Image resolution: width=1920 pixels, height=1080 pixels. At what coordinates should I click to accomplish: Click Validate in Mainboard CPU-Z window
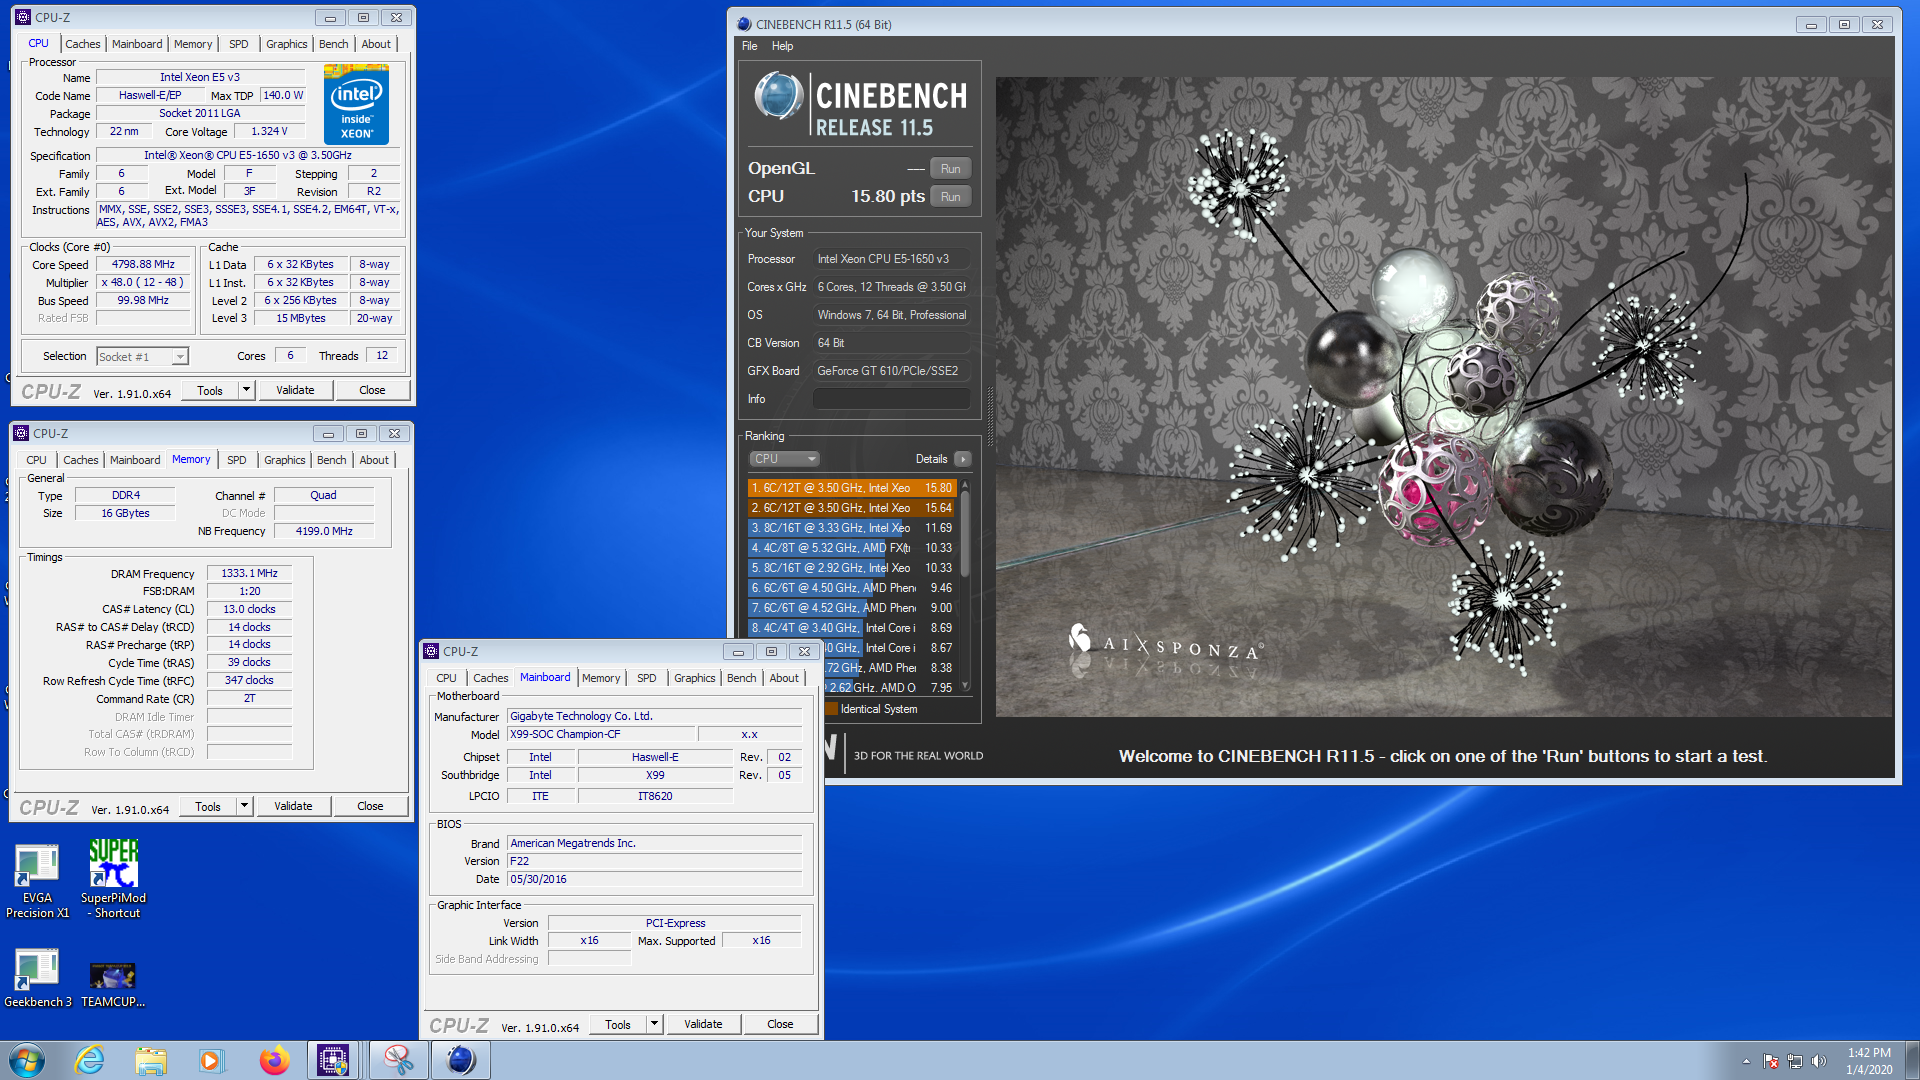(x=703, y=1024)
